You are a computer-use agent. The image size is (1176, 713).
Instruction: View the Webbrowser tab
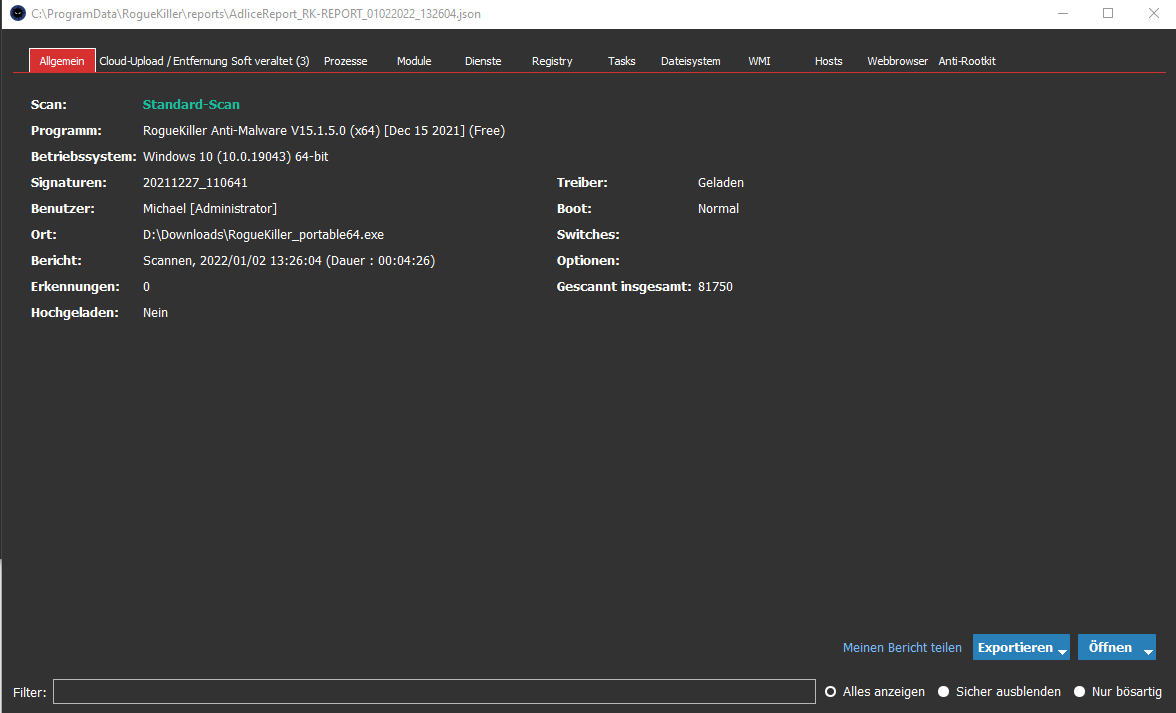[x=898, y=61]
